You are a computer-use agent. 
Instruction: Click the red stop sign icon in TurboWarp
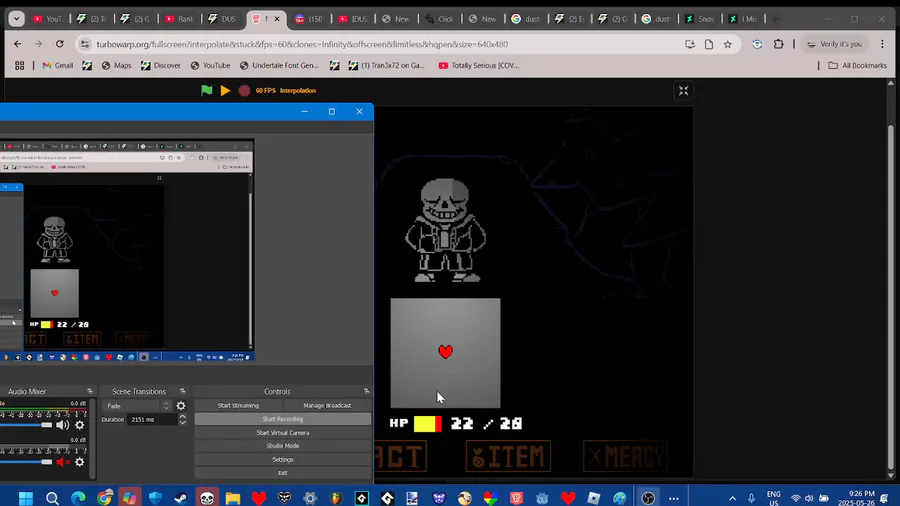244,91
